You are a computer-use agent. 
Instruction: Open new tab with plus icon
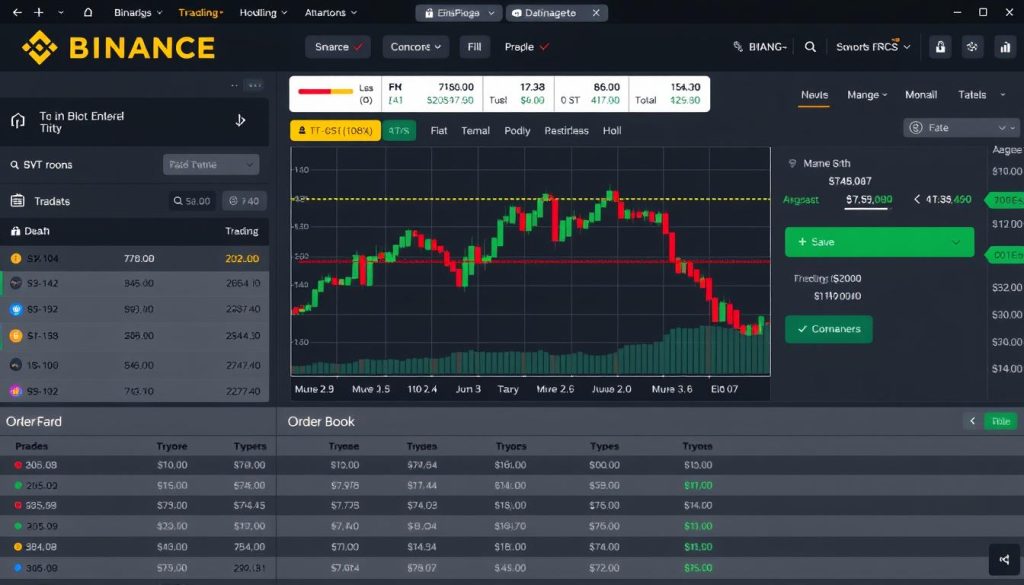pos(39,12)
